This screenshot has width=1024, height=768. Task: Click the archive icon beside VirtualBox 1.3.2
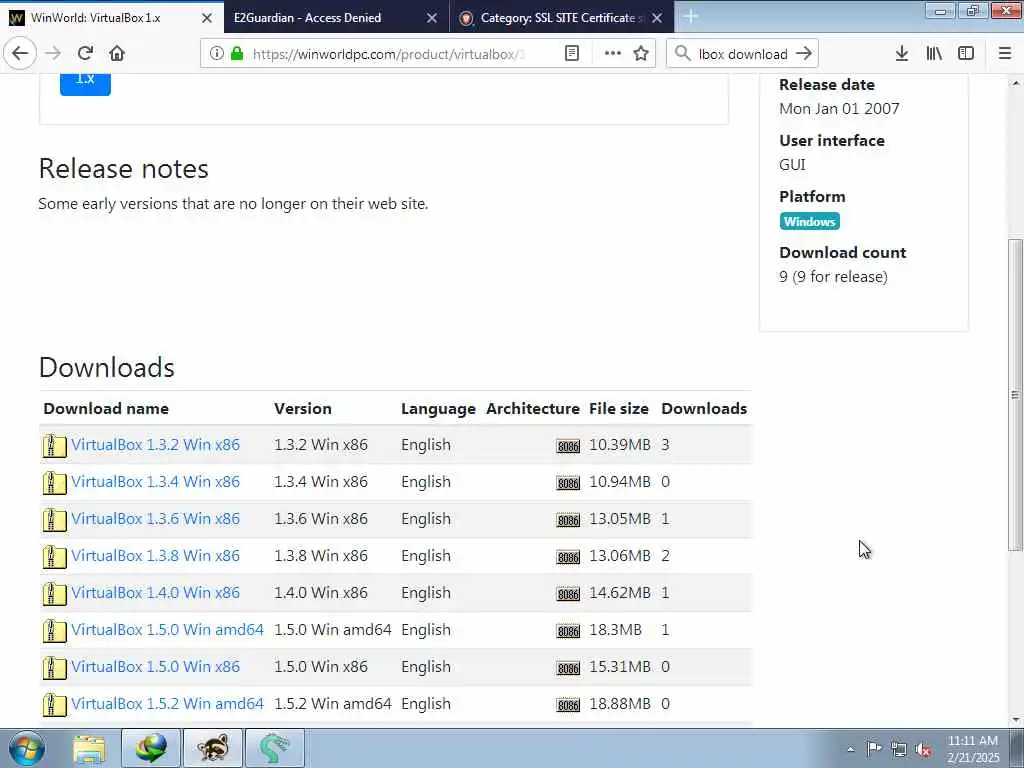click(x=55, y=446)
